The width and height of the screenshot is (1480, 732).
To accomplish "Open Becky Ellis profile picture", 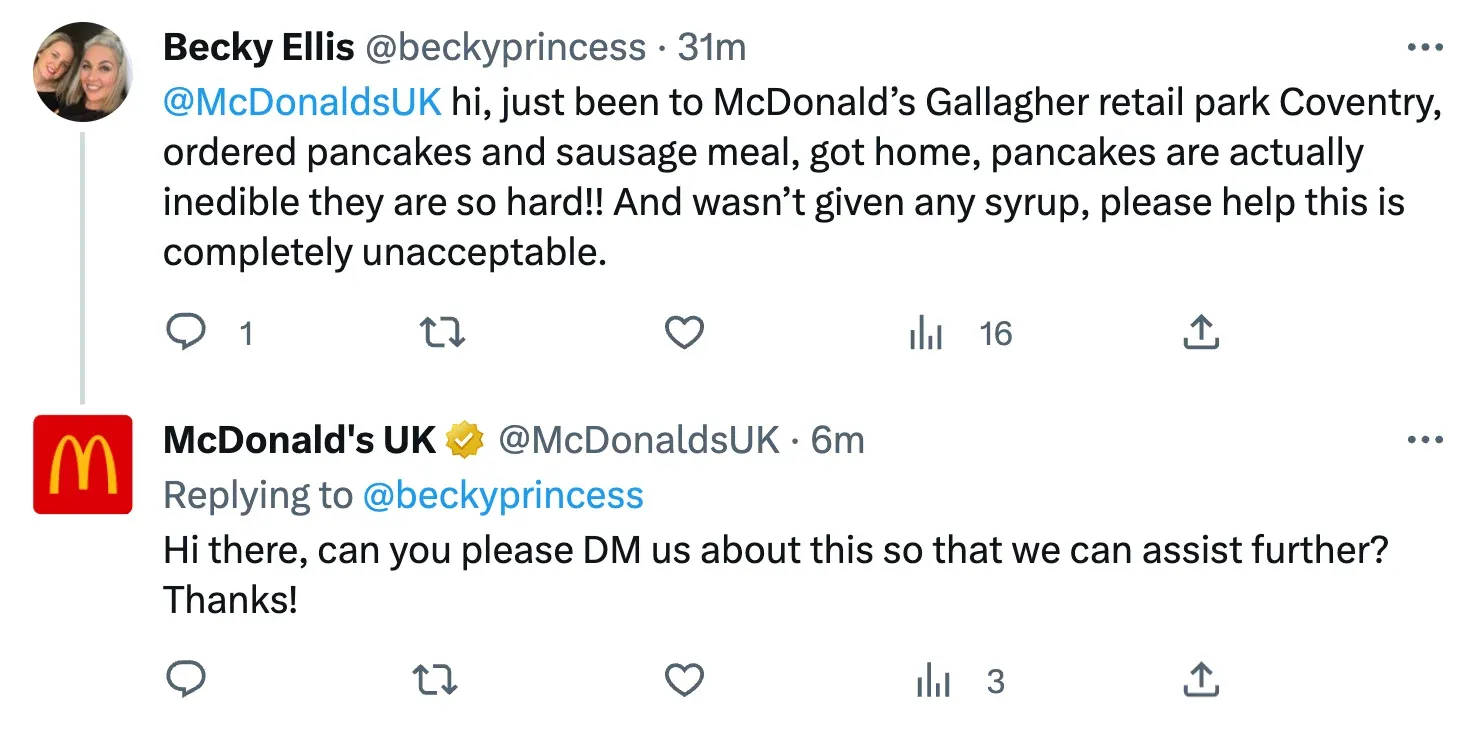I will 83,72.
